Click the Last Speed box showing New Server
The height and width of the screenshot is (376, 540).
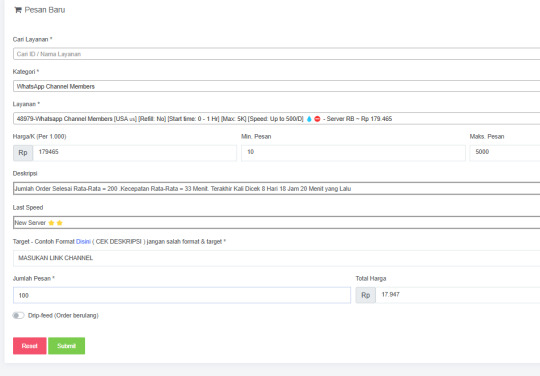coord(277,222)
